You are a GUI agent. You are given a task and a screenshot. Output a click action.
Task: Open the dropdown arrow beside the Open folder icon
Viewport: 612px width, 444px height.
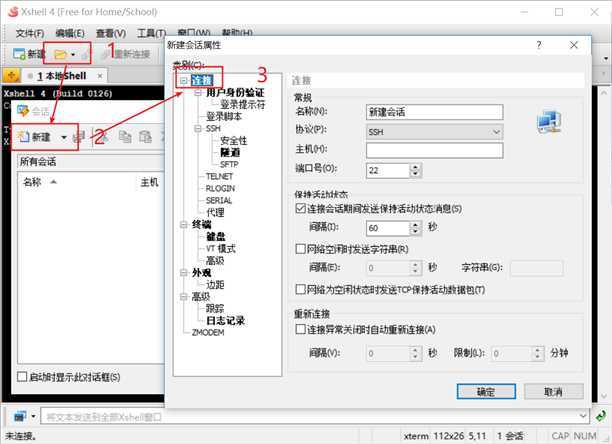coord(73,55)
